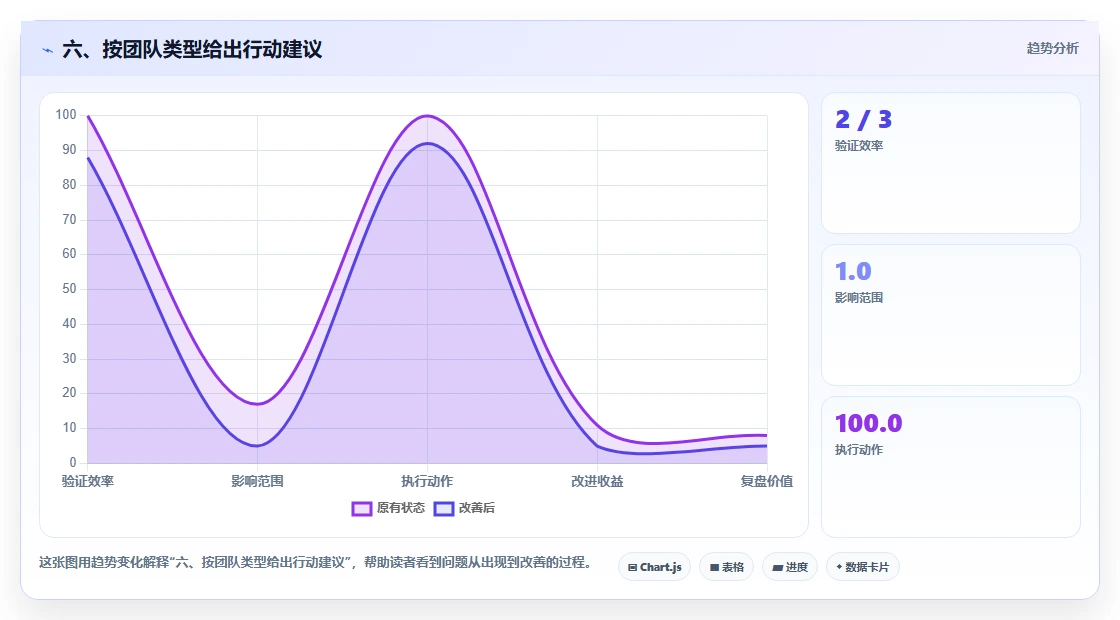
Task: Click the section title 六、按团队类型给出行动建议
Action: click(192, 49)
